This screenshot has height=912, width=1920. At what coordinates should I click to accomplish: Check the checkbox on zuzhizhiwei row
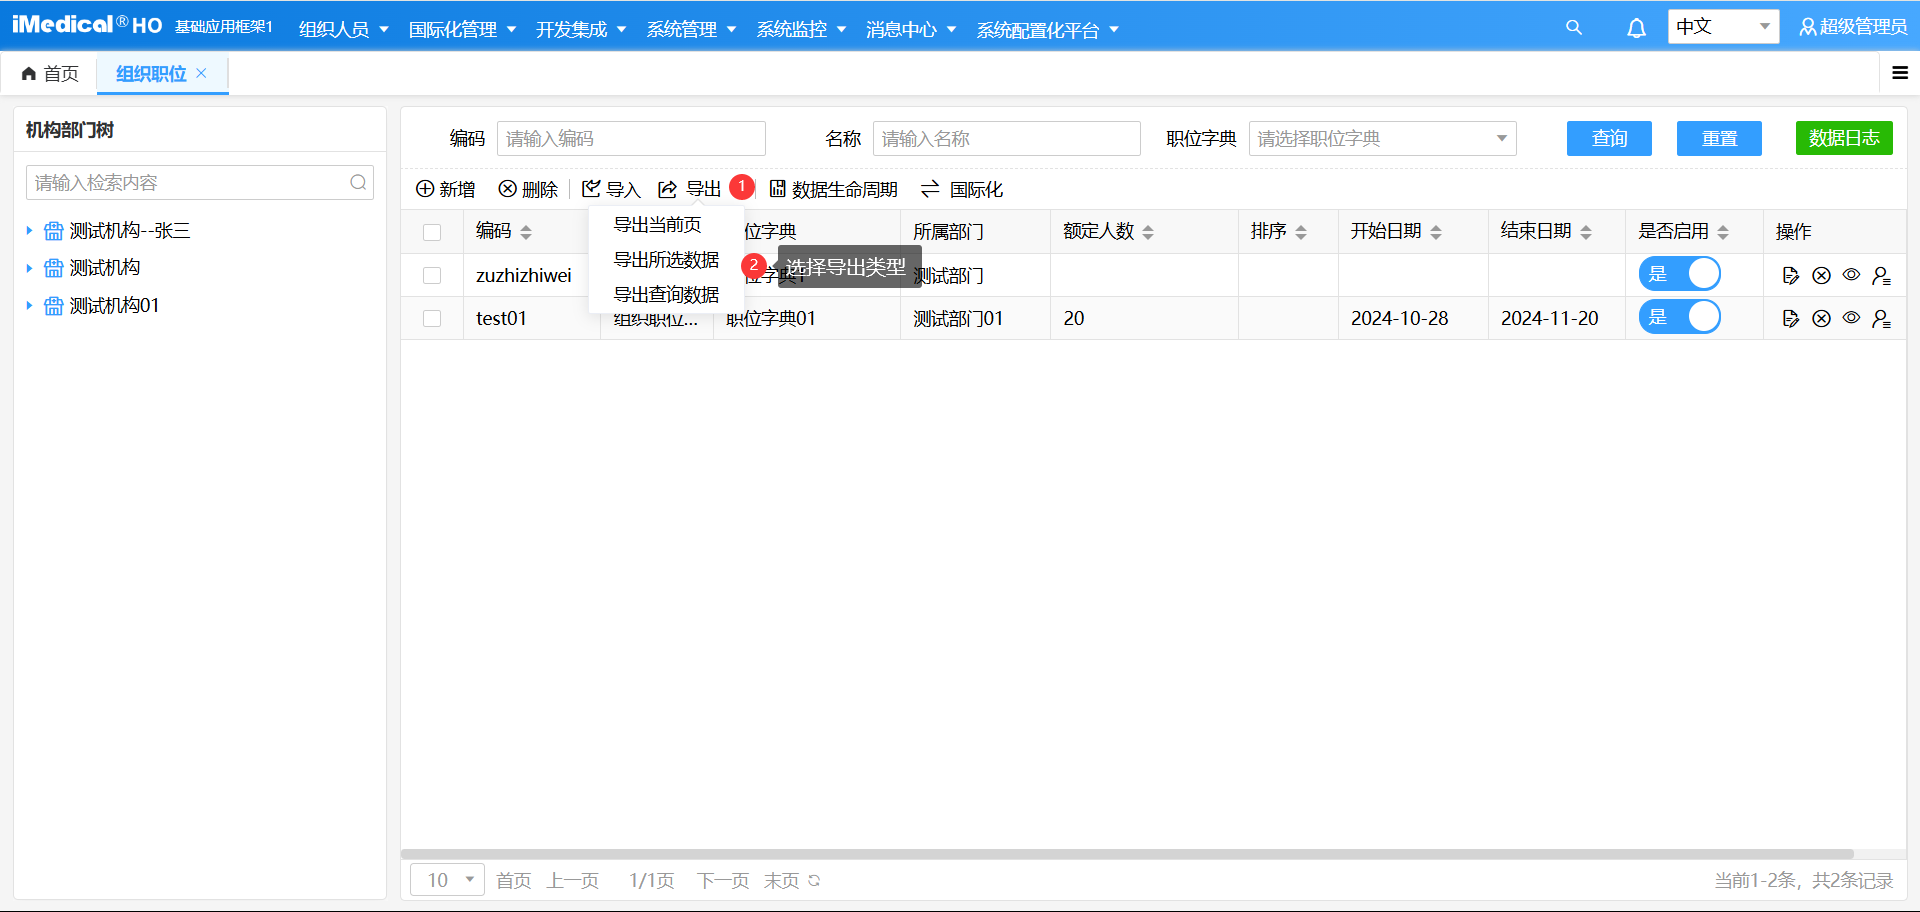[432, 275]
